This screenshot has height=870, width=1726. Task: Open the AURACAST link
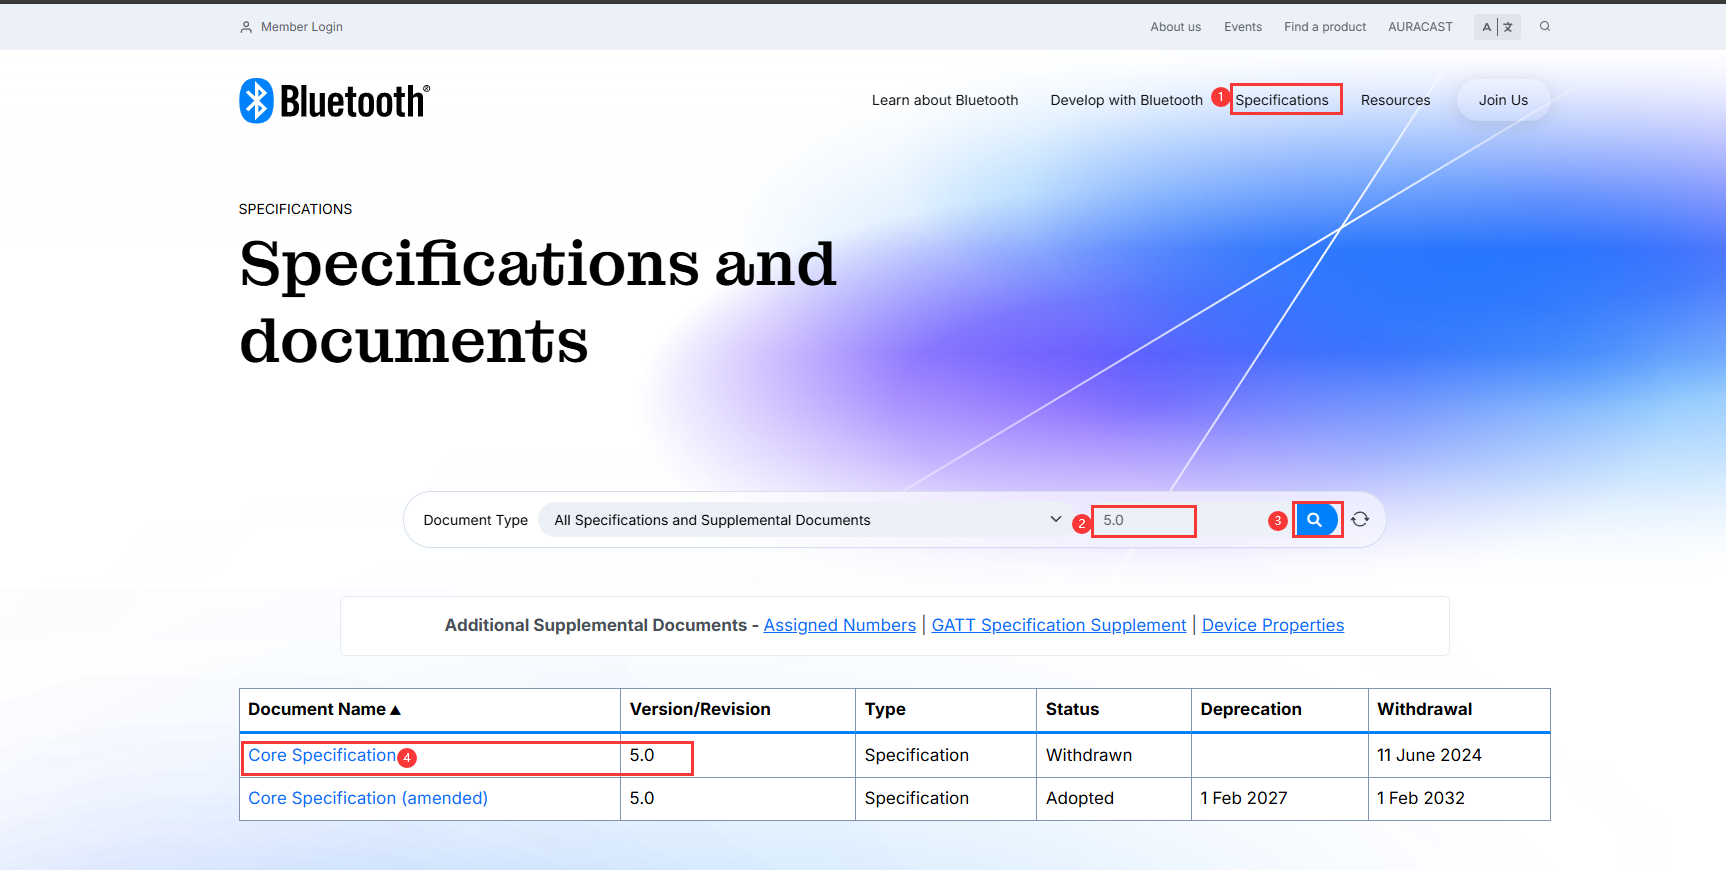(1420, 27)
